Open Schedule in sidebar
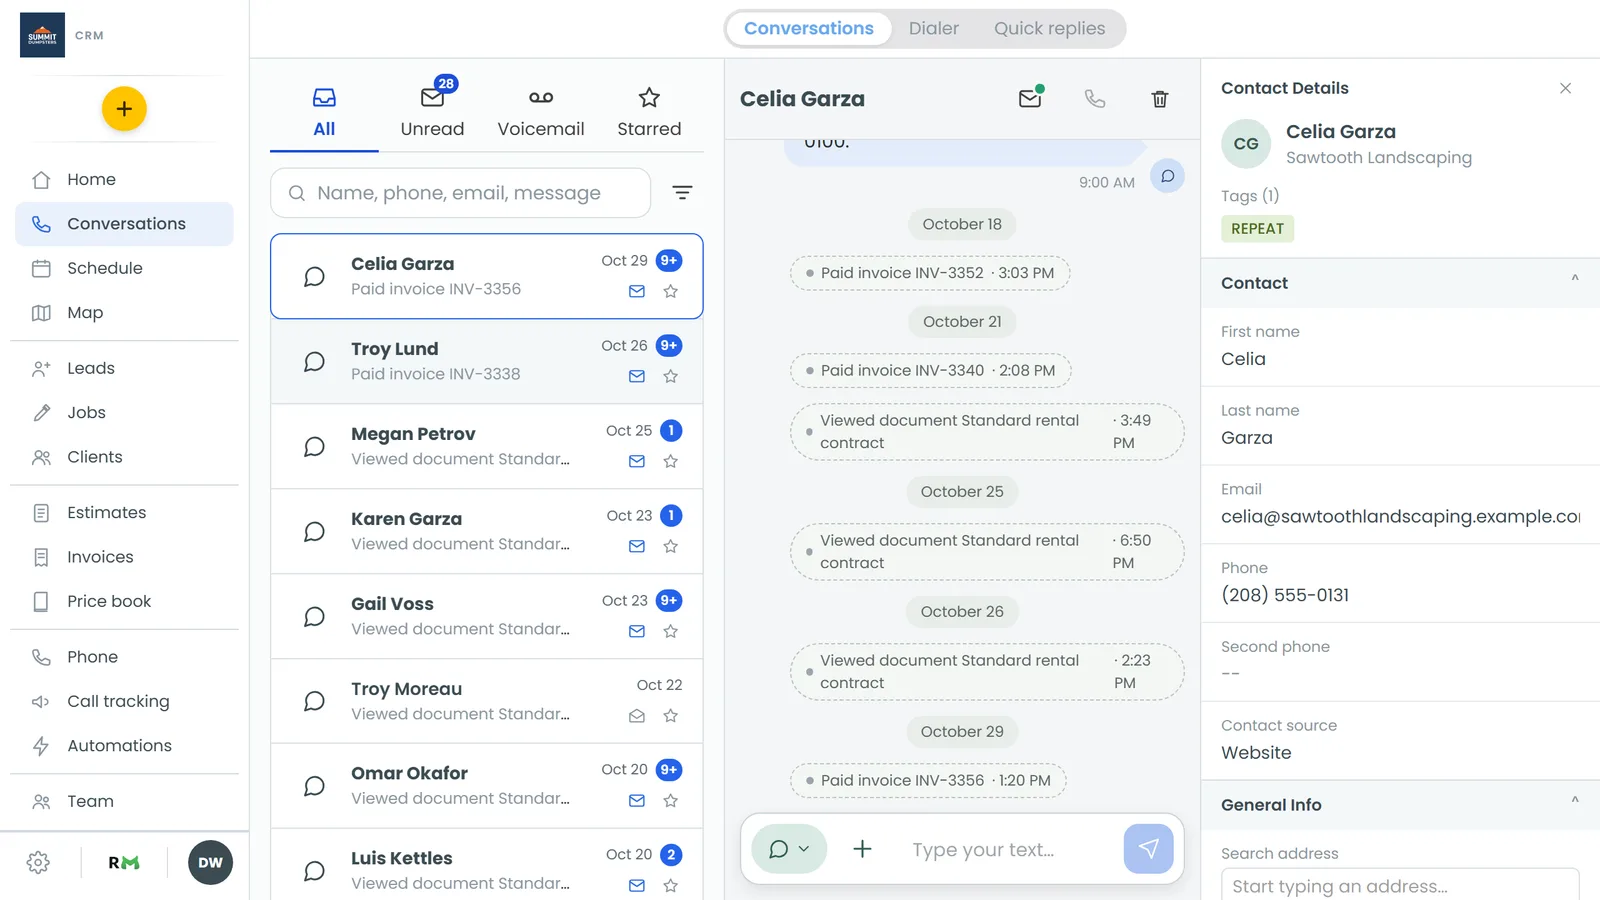This screenshot has height=900, width=1600. 124,268
